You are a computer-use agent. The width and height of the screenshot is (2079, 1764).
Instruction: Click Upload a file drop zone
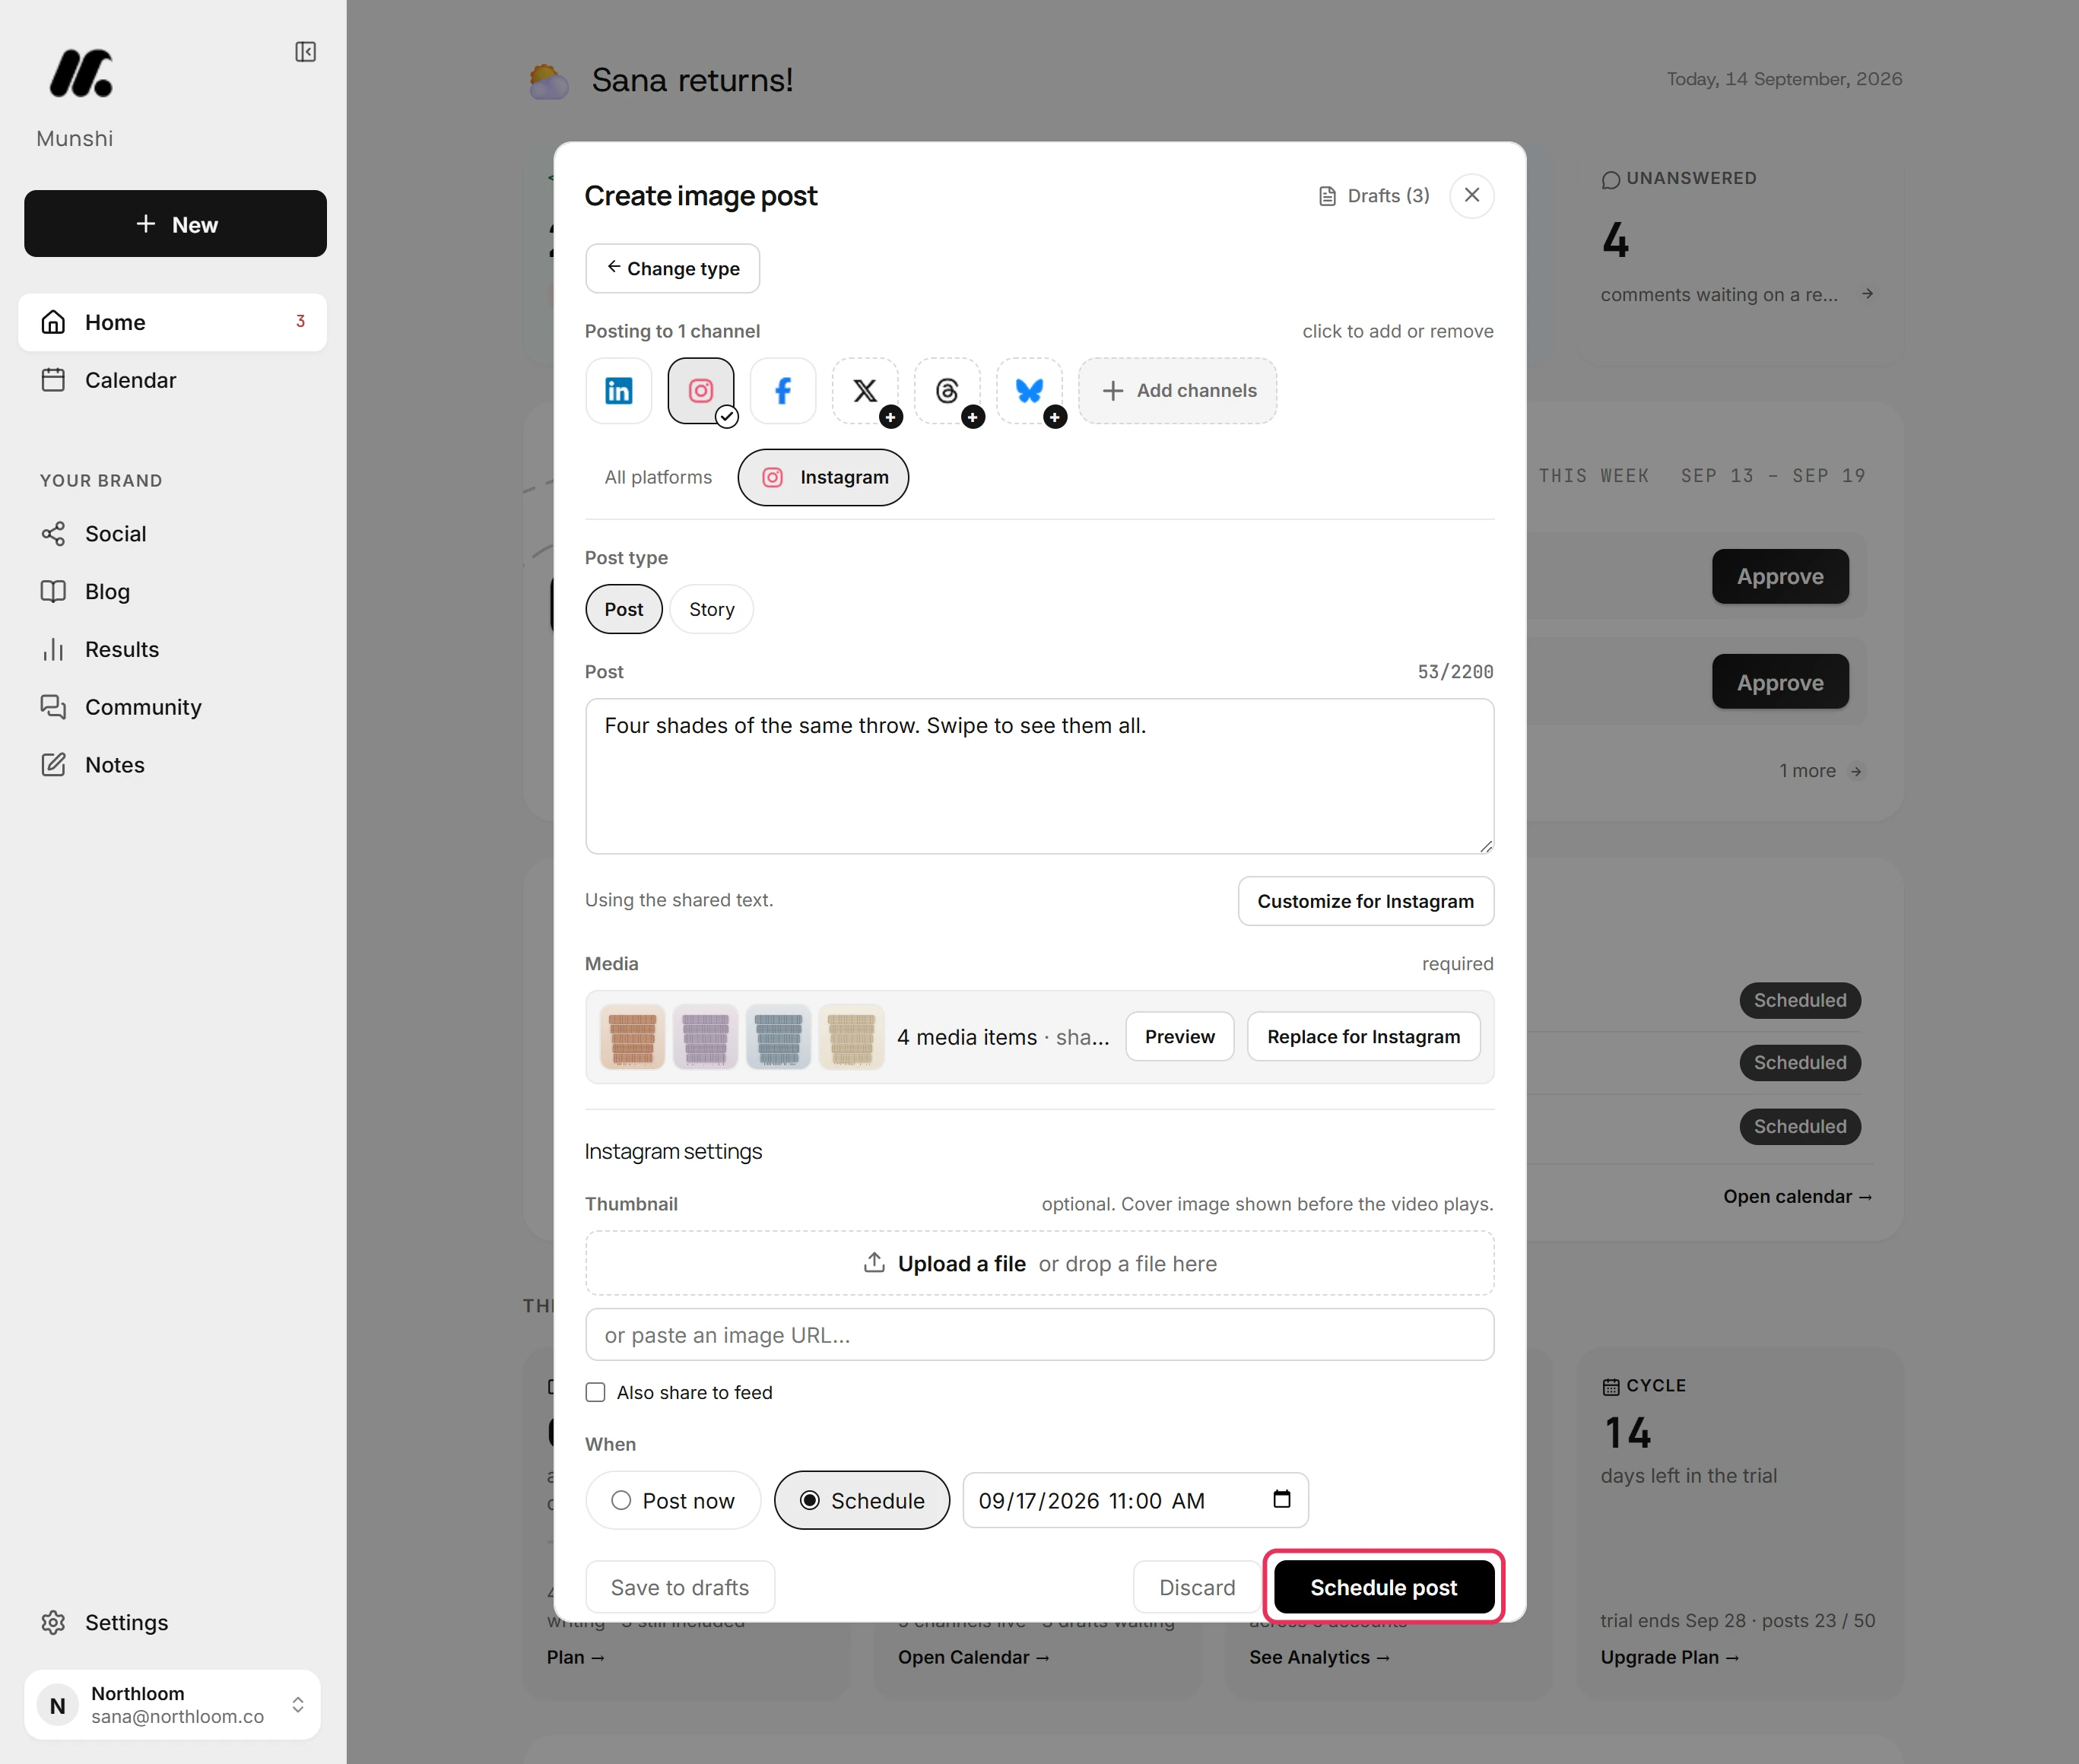tap(1040, 1263)
